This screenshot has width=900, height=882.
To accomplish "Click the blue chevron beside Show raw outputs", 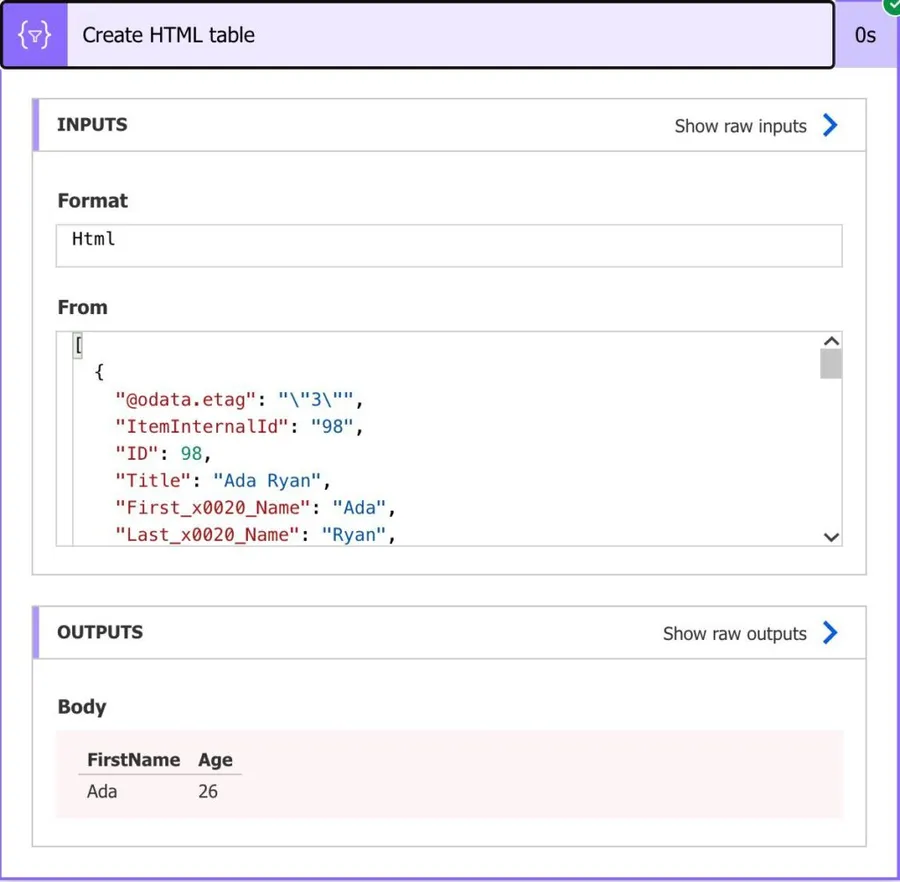I will [830, 633].
